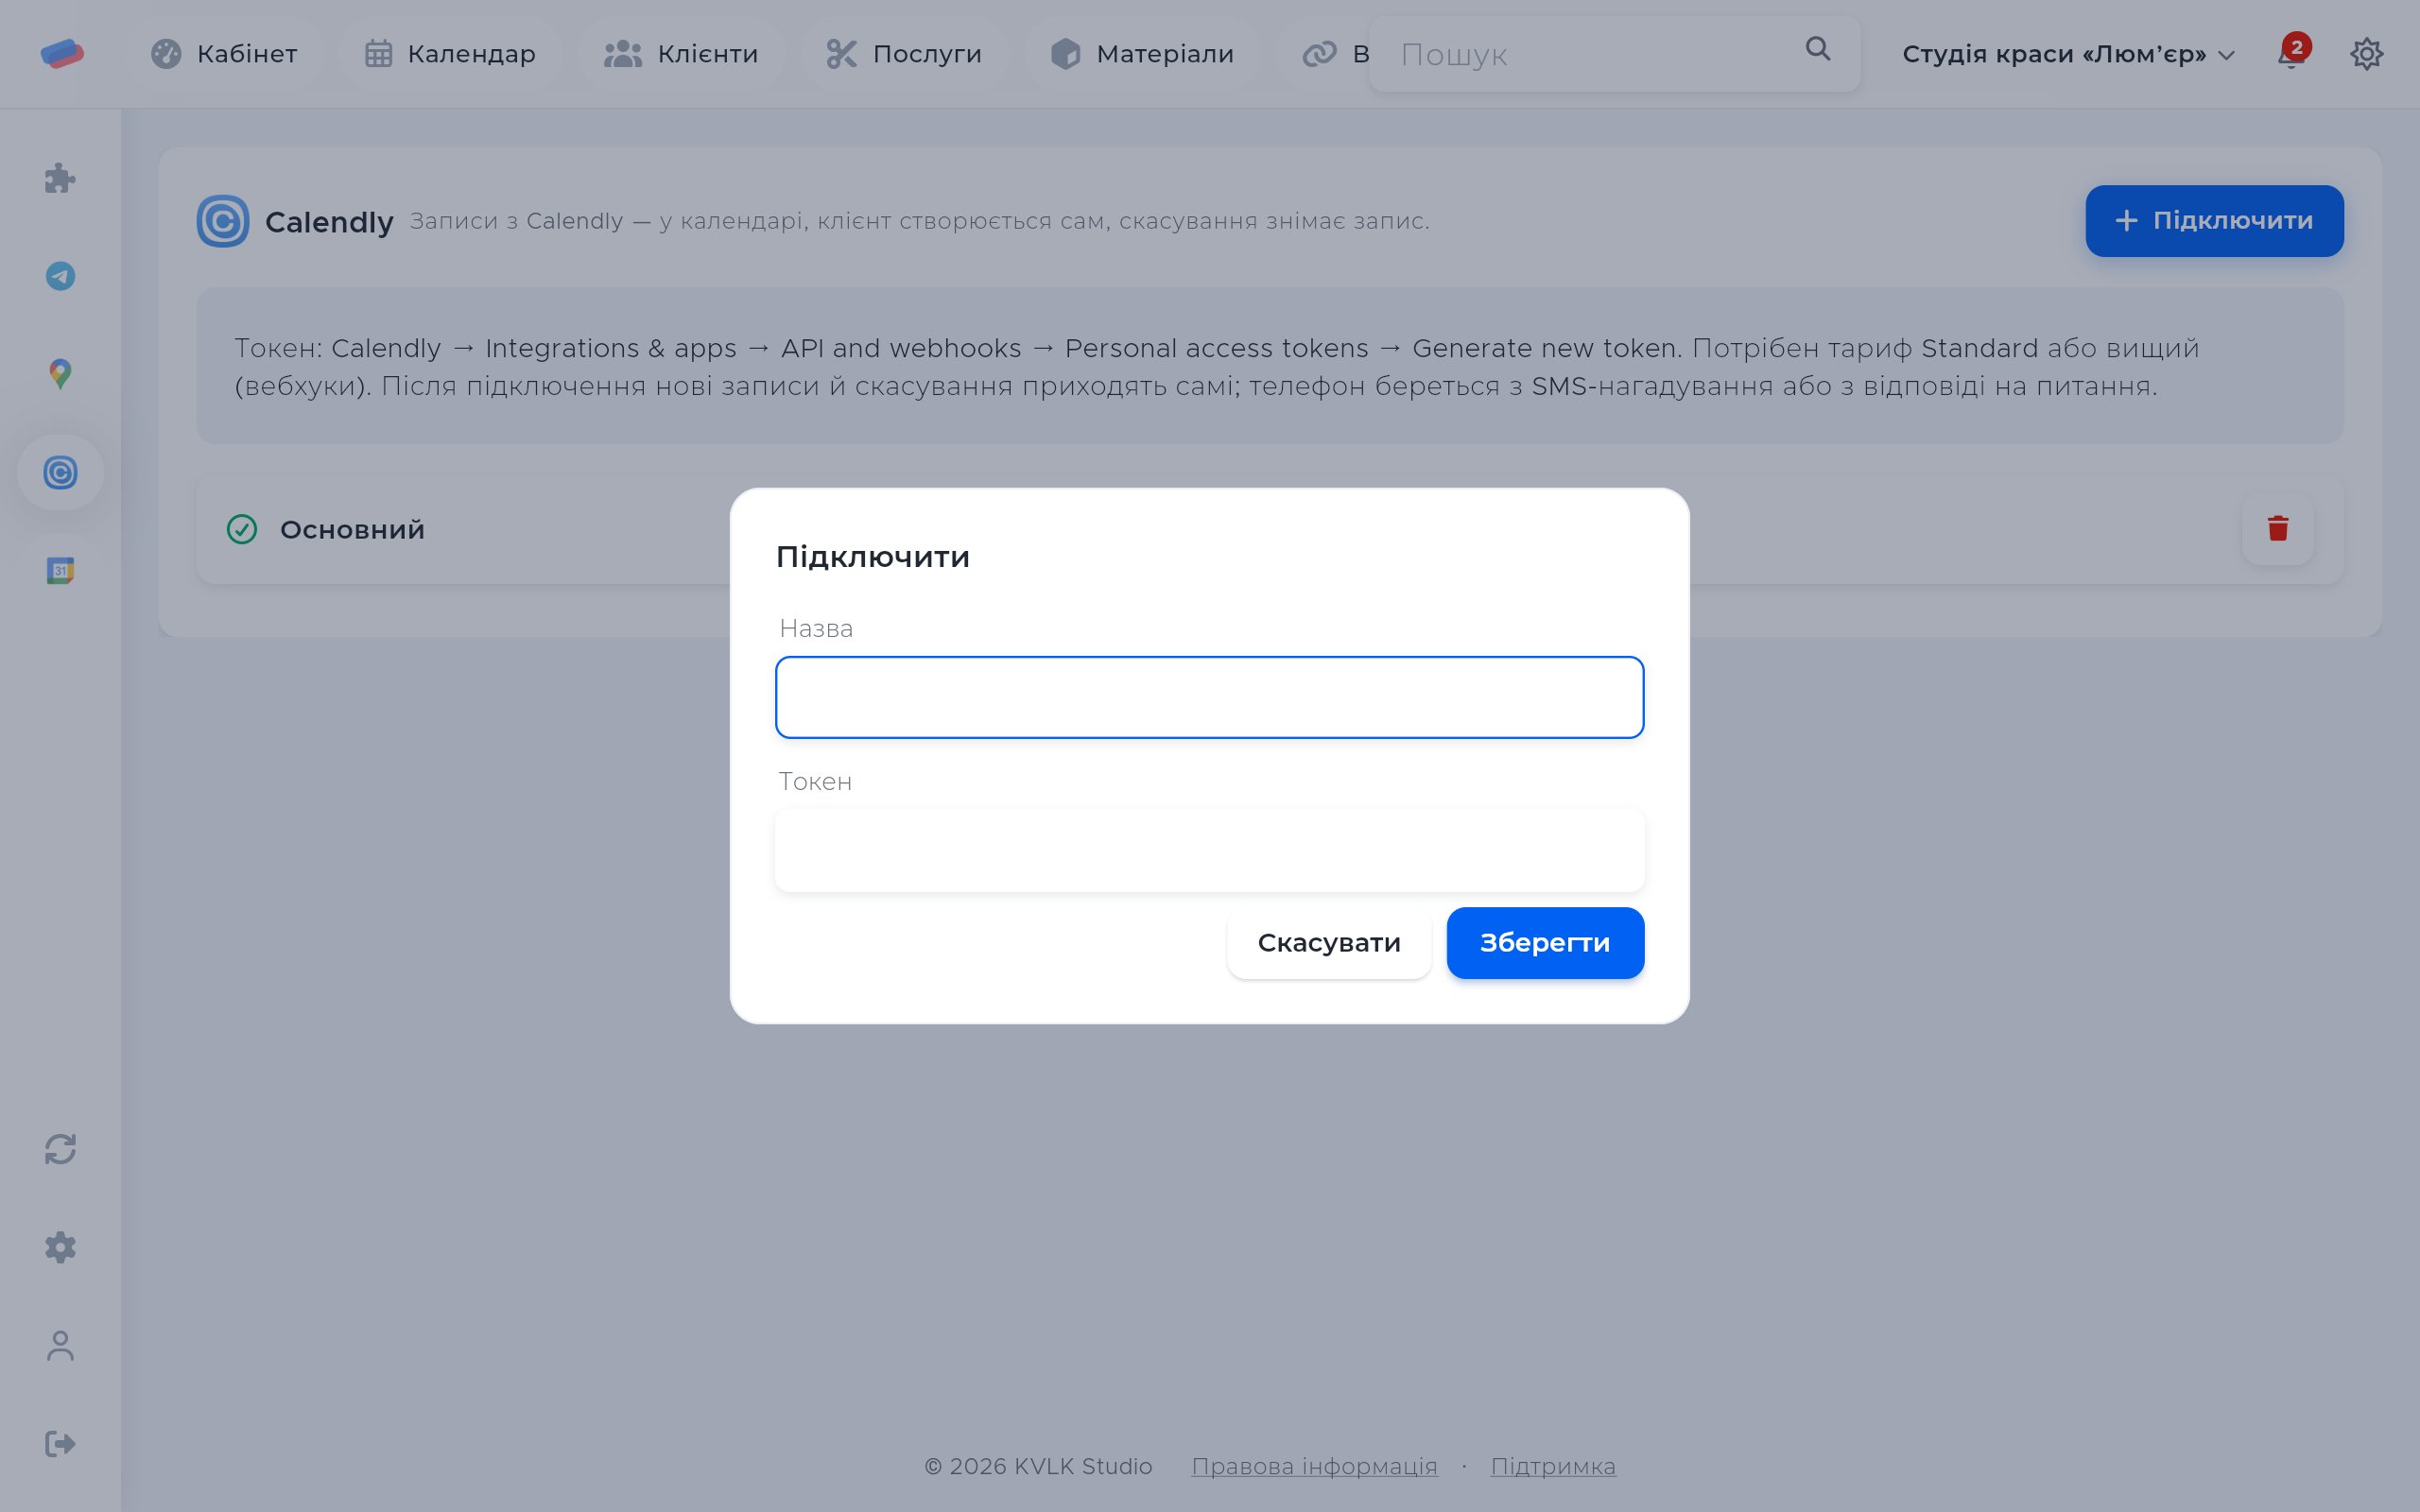Viewport: 2420px width, 1512px height.
Task: Open the Google Maps integration in sidebar
Action: click(x=60, y=374)
